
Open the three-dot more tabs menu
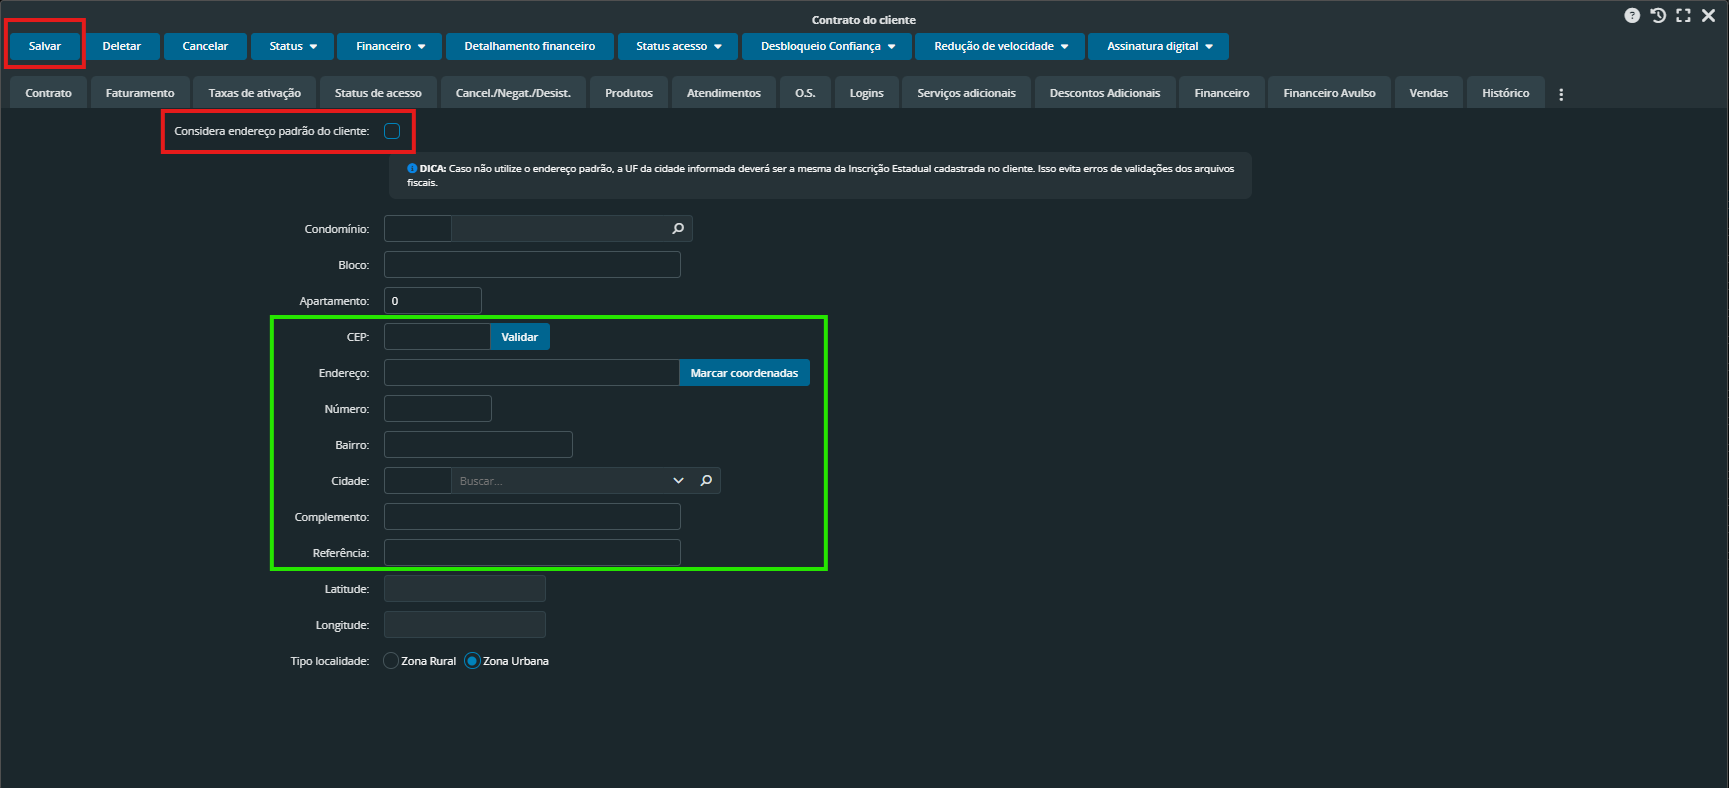point(1561,94)
